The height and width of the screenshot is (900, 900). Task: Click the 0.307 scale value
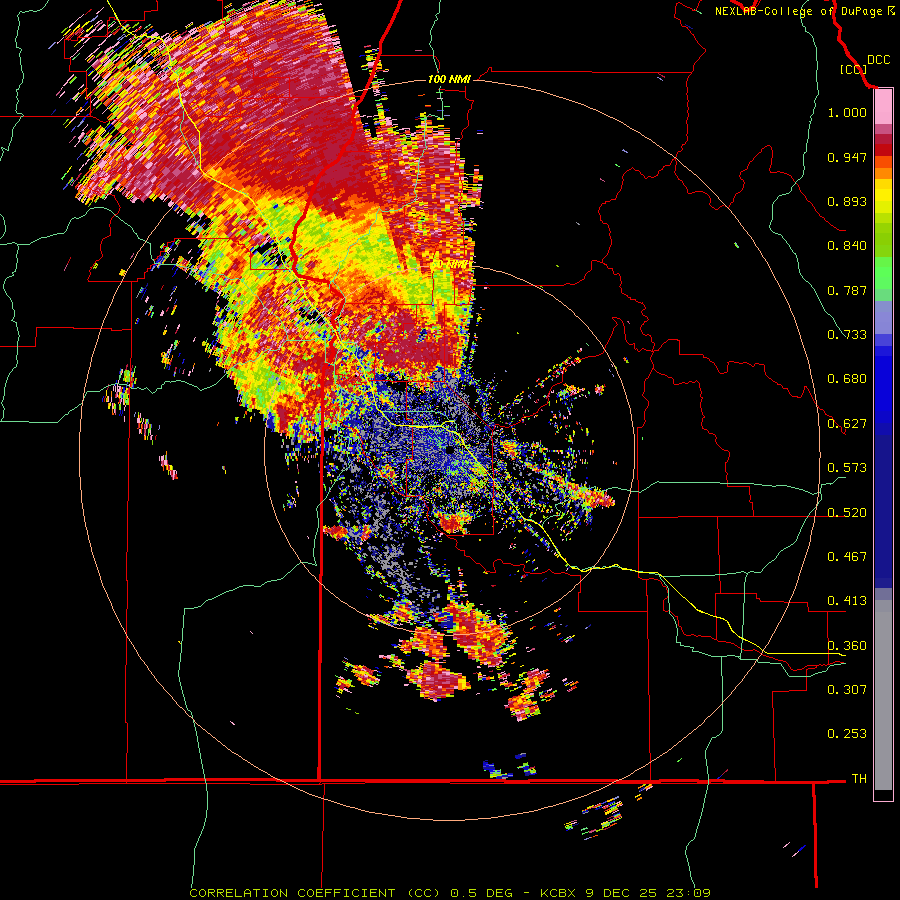(847, 690)
